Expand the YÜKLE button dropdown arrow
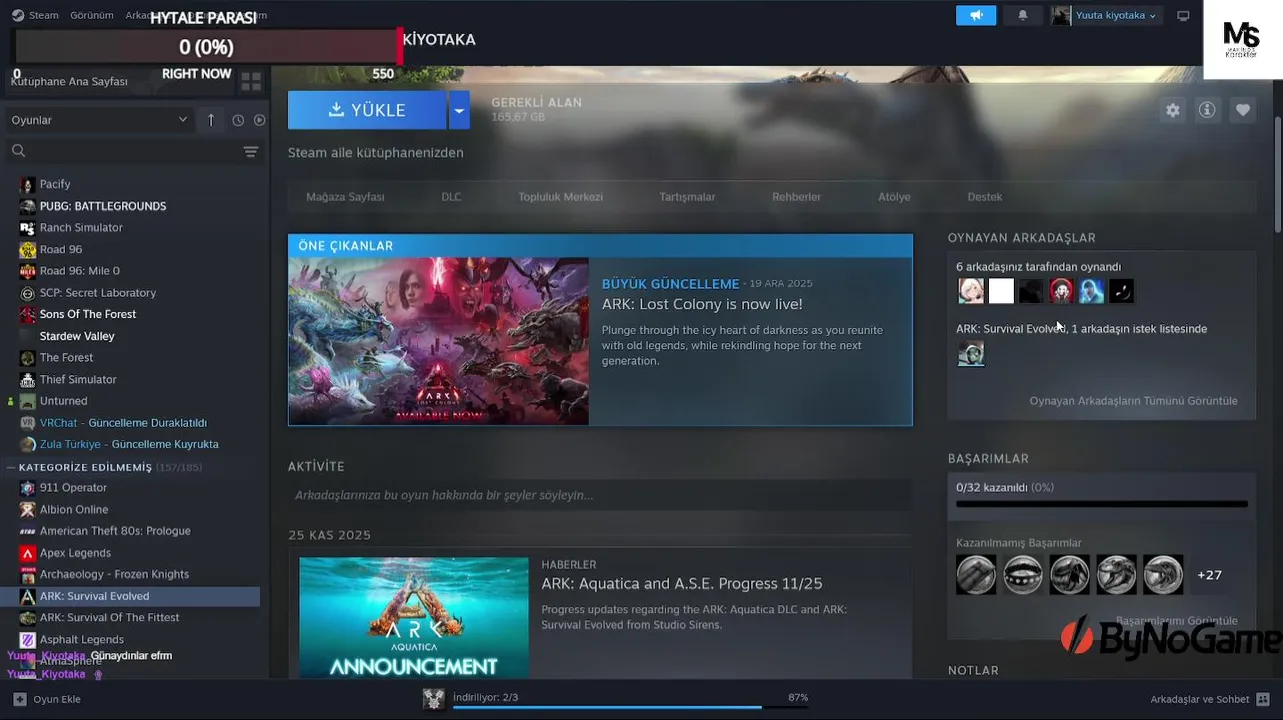Viewport: 1283px width, 720px height. click(x=459, y=110)
